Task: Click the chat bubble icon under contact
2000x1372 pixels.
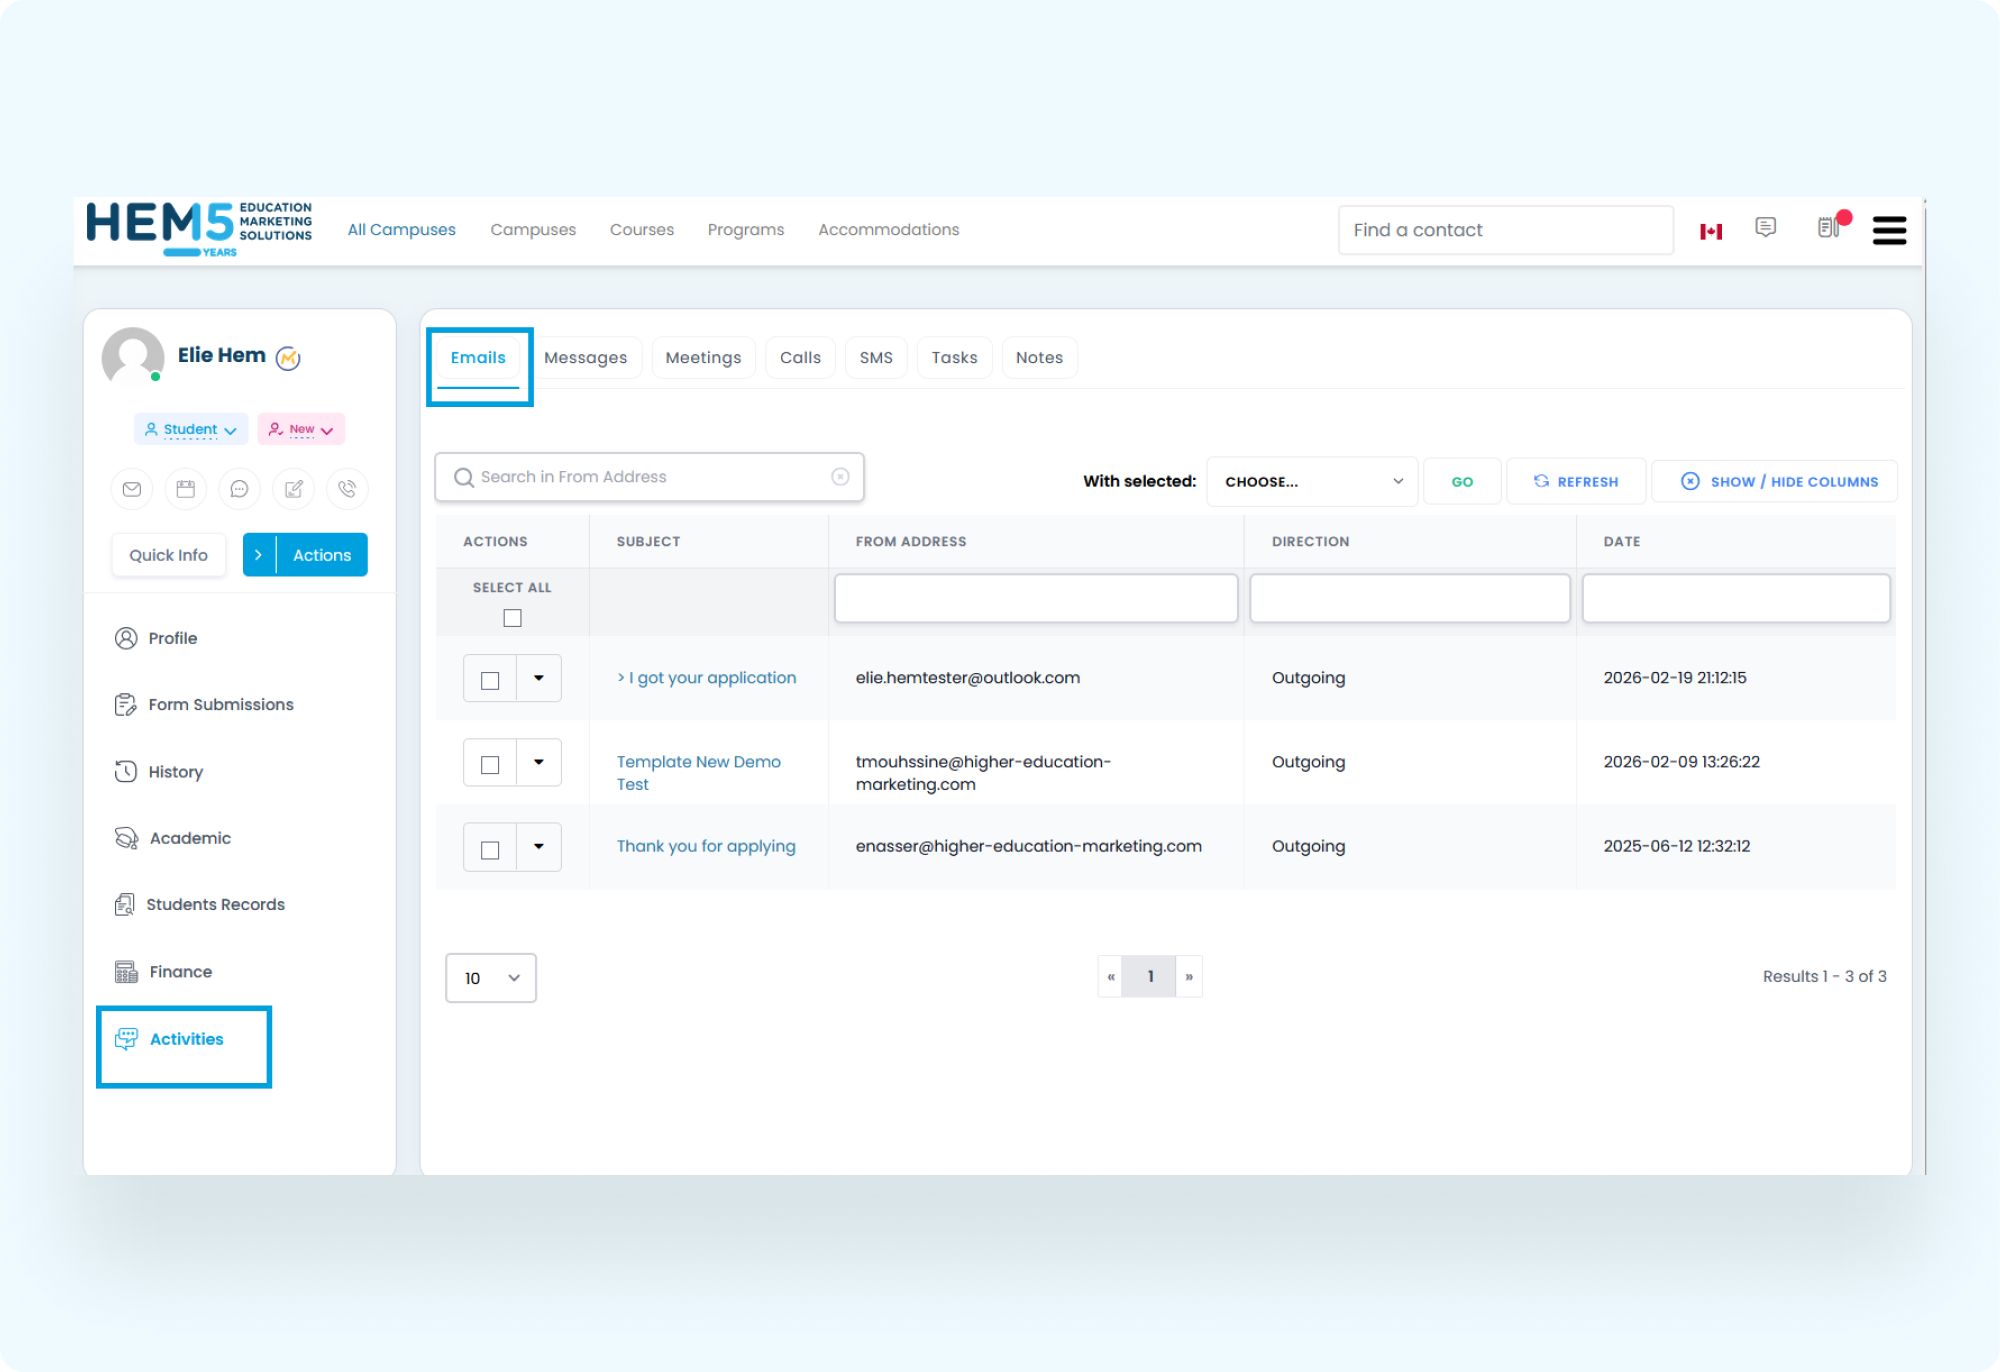Action: (239, 489)
